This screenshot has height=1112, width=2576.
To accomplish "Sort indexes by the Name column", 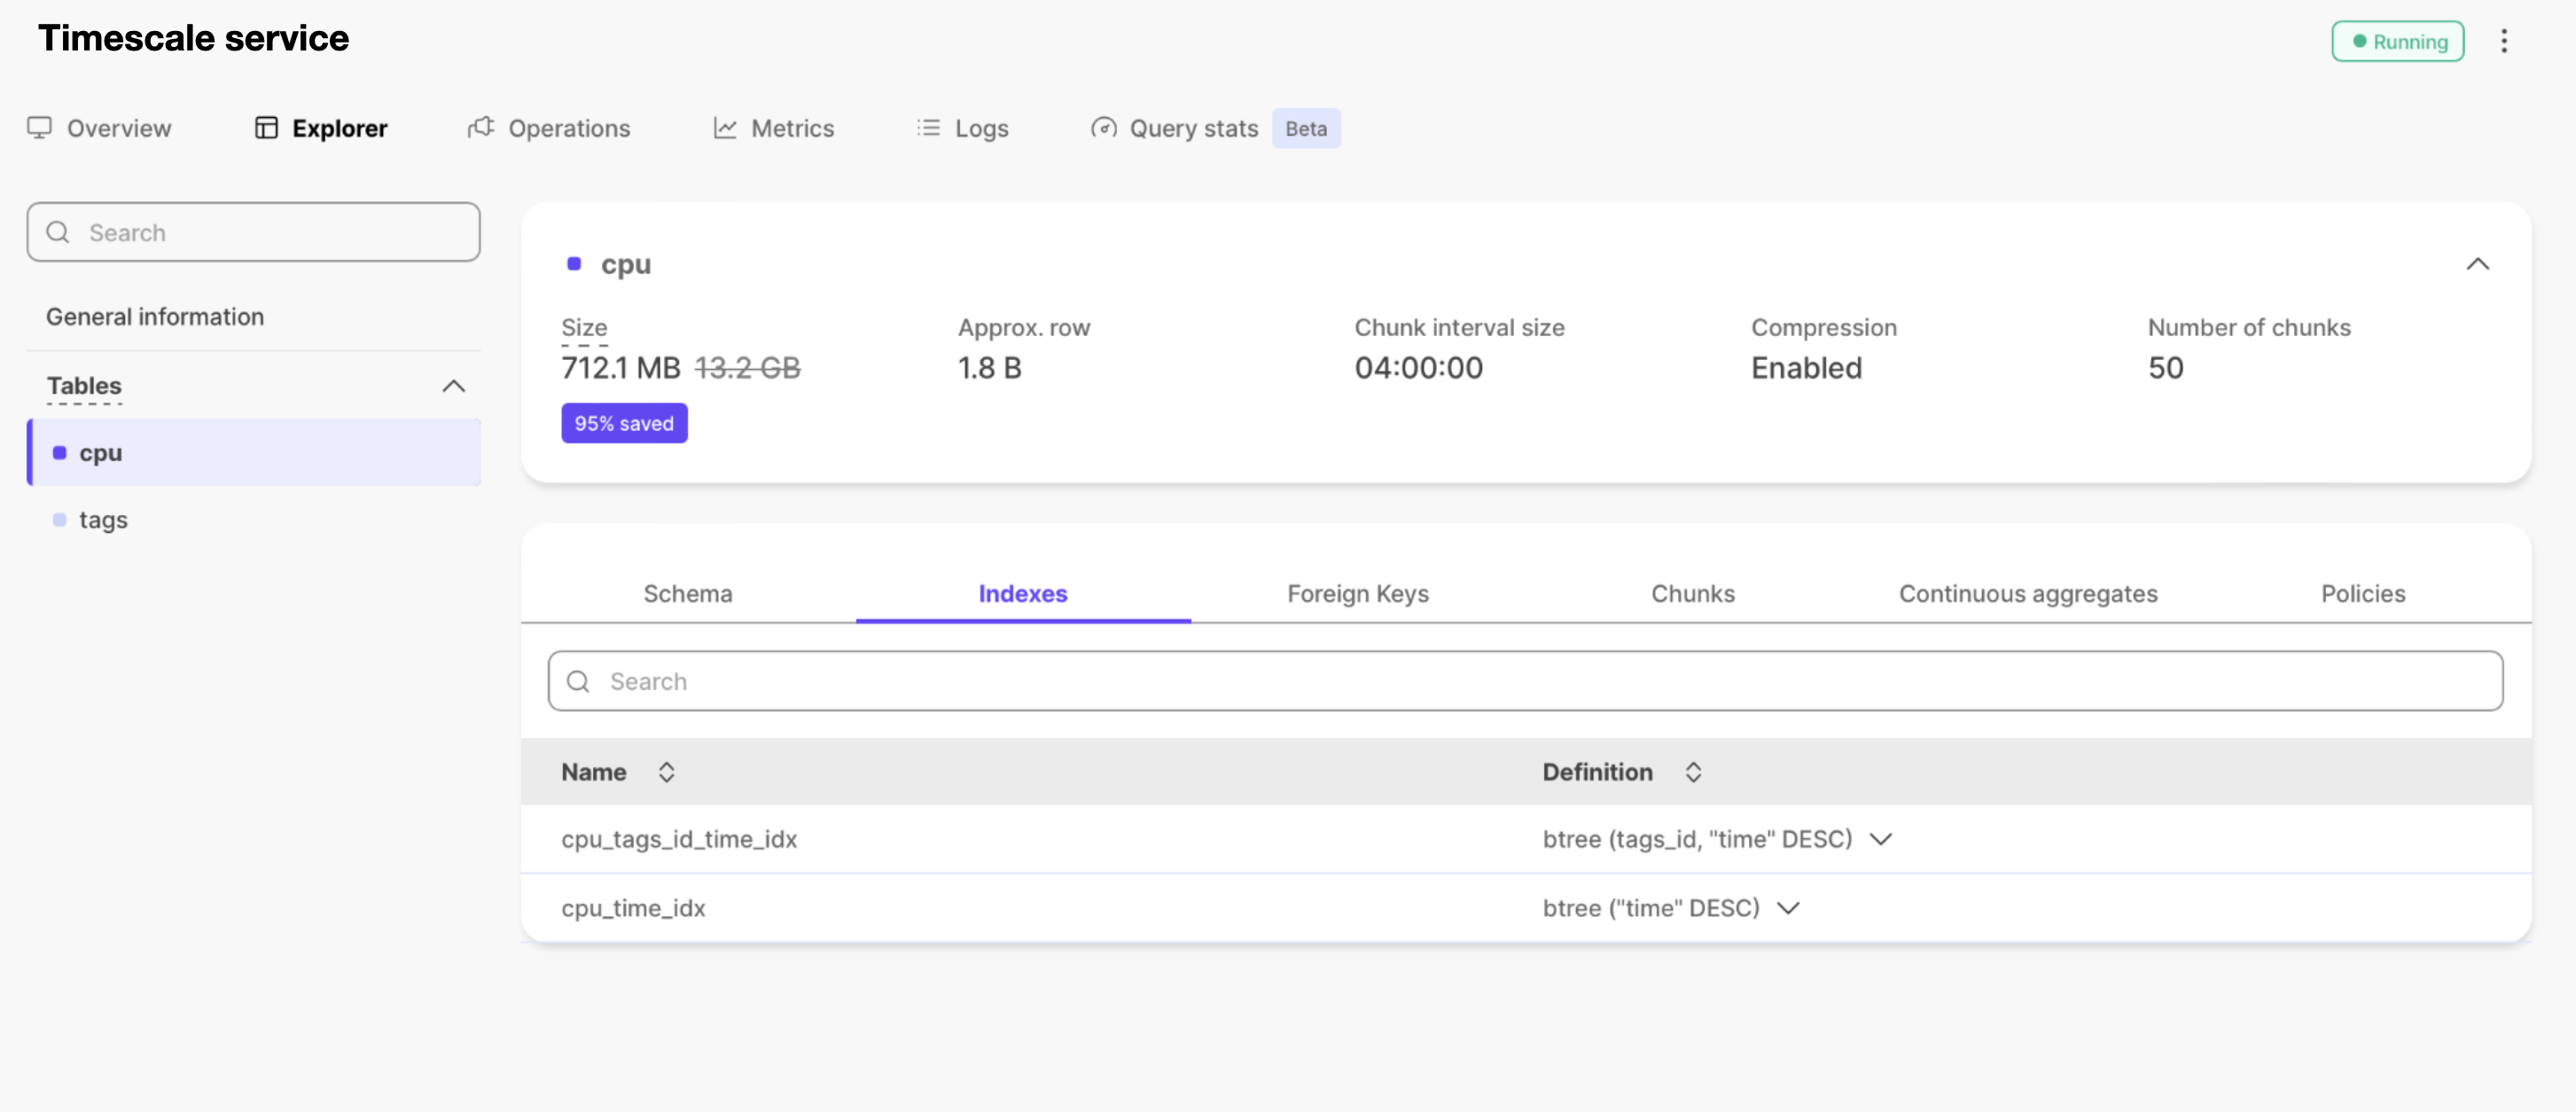I will (666, 772).
